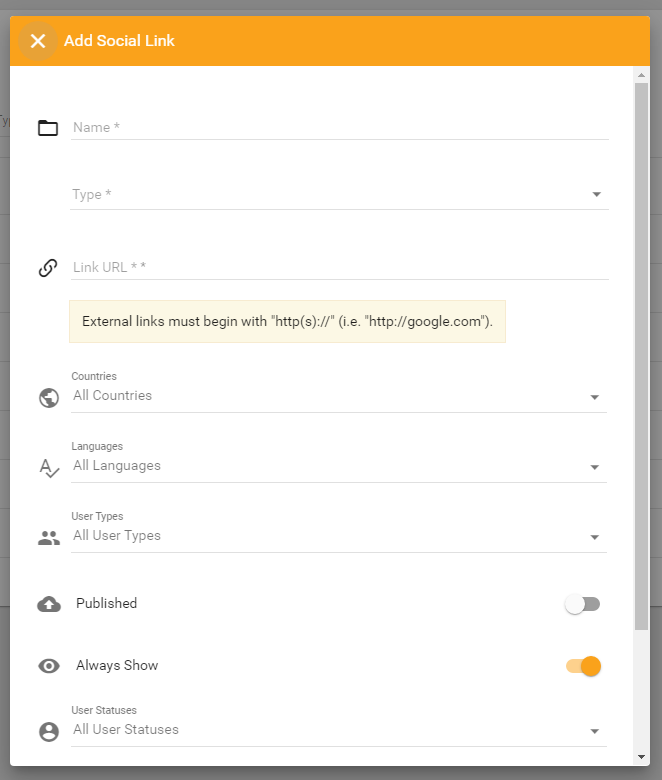Expand the Countries dropdown arrow

pos(595,398)
